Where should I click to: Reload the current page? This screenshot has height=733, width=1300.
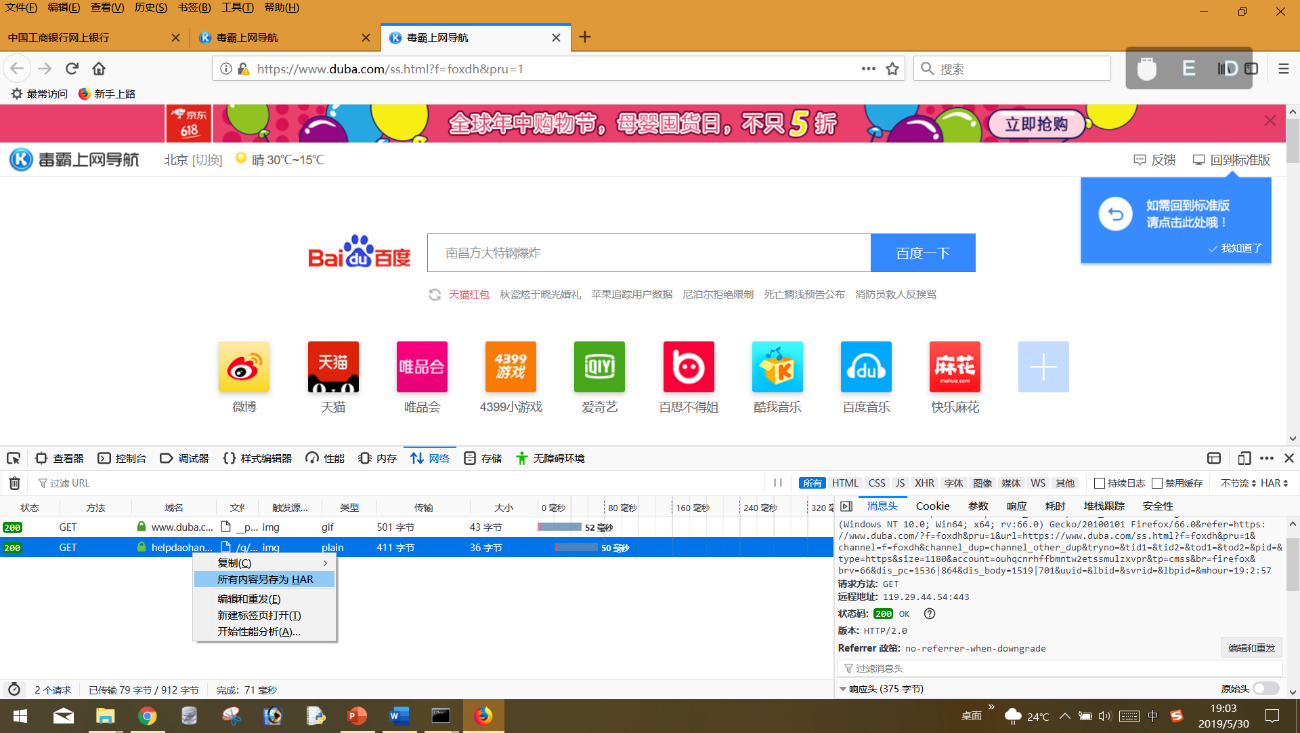click(x=72, y=68)
